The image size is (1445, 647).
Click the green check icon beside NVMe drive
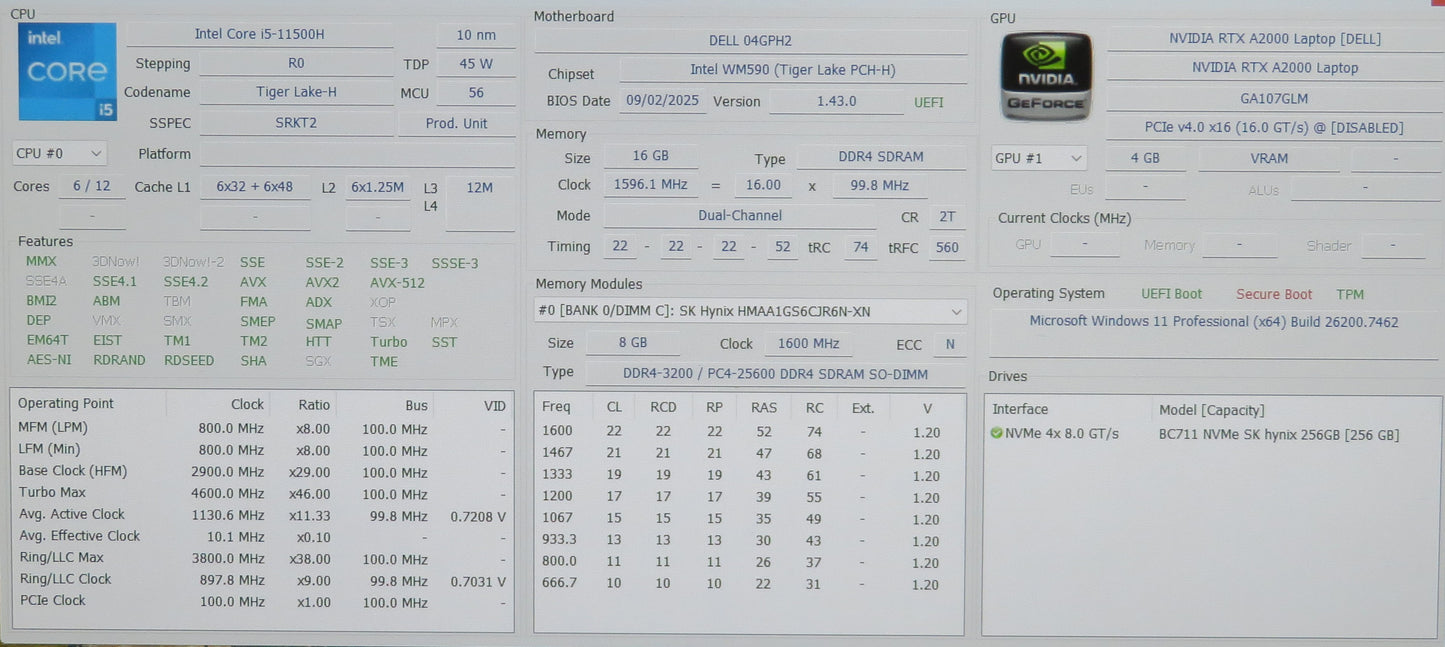(x=996, y=434)
